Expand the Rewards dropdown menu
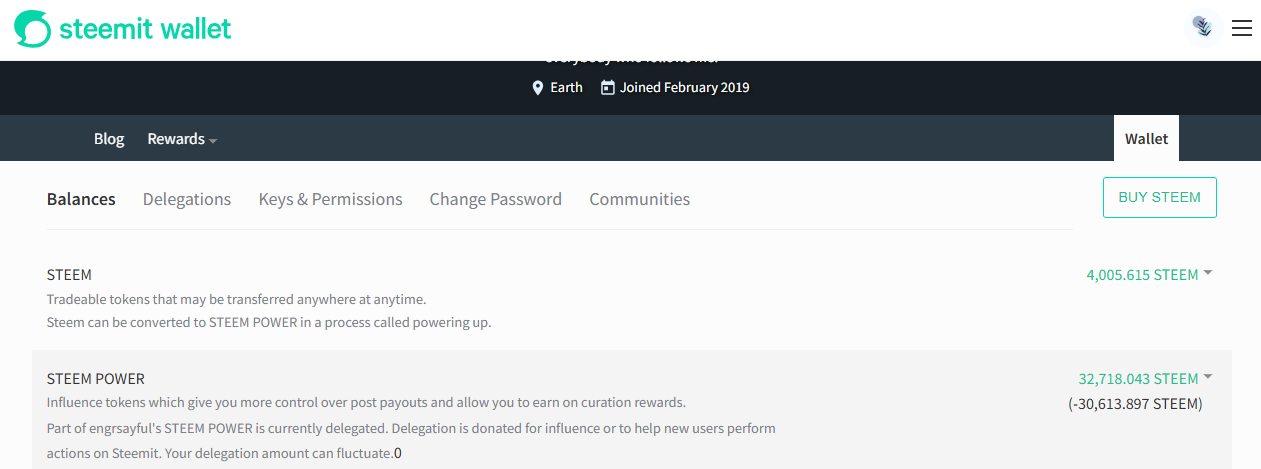Viewport: 1261px width, 469px height. click(182, 139)
